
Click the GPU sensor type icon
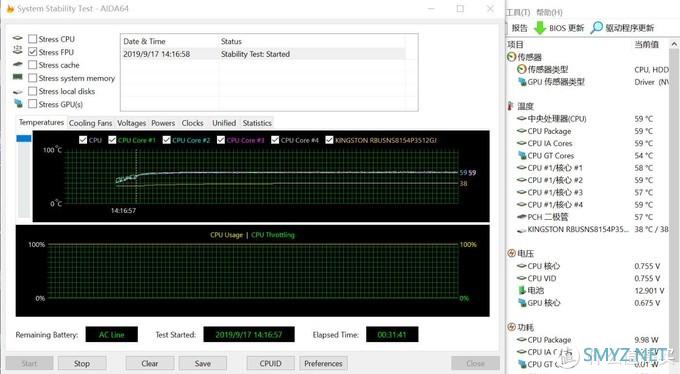pos(522,82)
